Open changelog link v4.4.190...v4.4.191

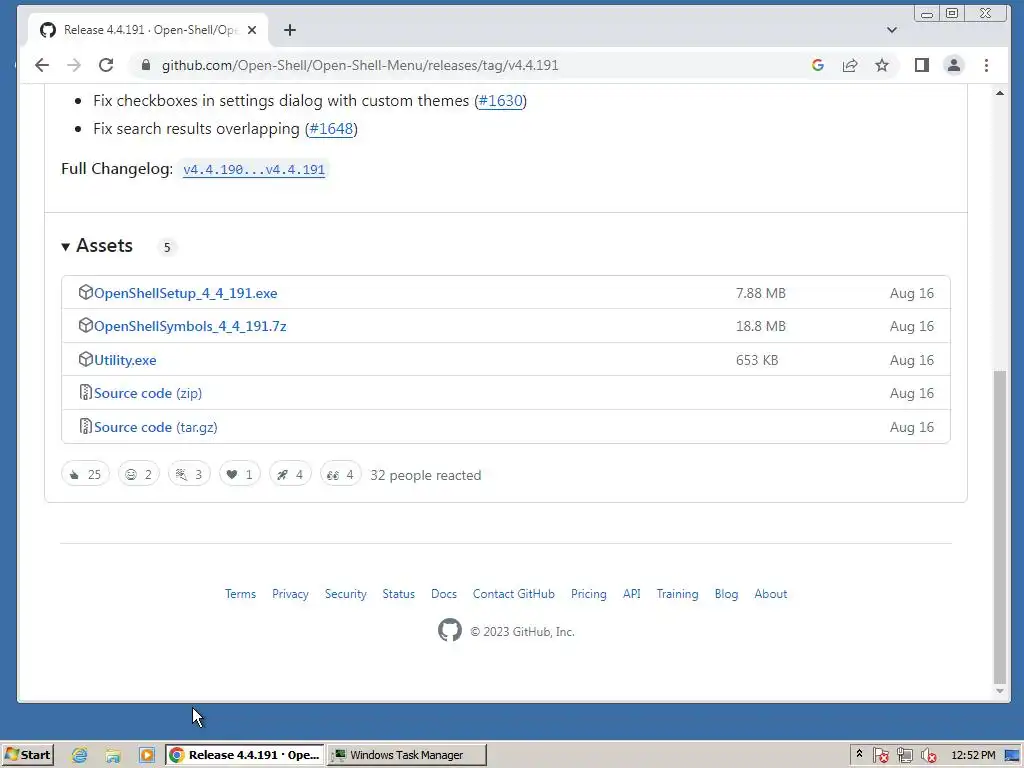tap(253, 169)
